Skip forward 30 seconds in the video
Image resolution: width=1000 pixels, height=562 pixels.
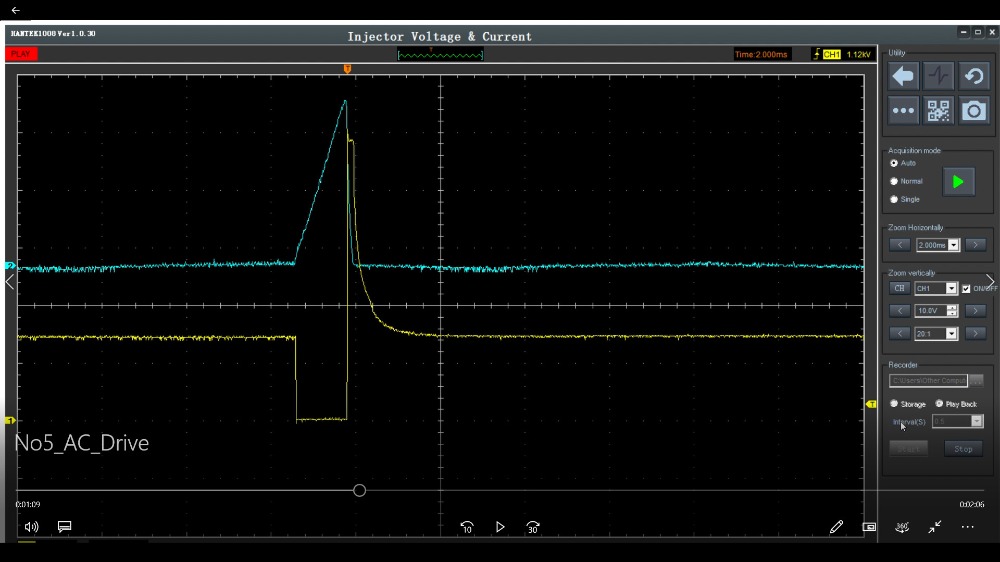[x=533, y=527]
